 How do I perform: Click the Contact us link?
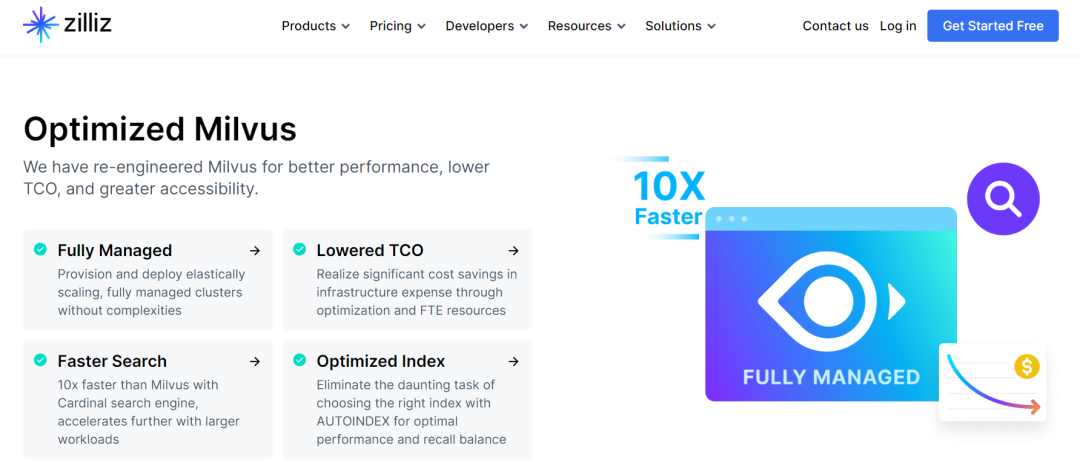point(835,26)
